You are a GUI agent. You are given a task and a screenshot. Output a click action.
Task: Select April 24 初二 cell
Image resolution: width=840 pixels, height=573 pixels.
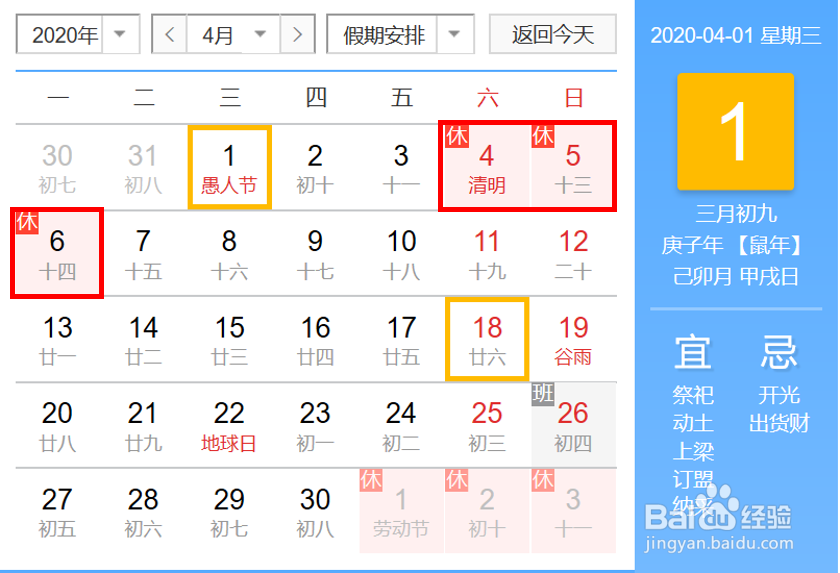point(401,426)
